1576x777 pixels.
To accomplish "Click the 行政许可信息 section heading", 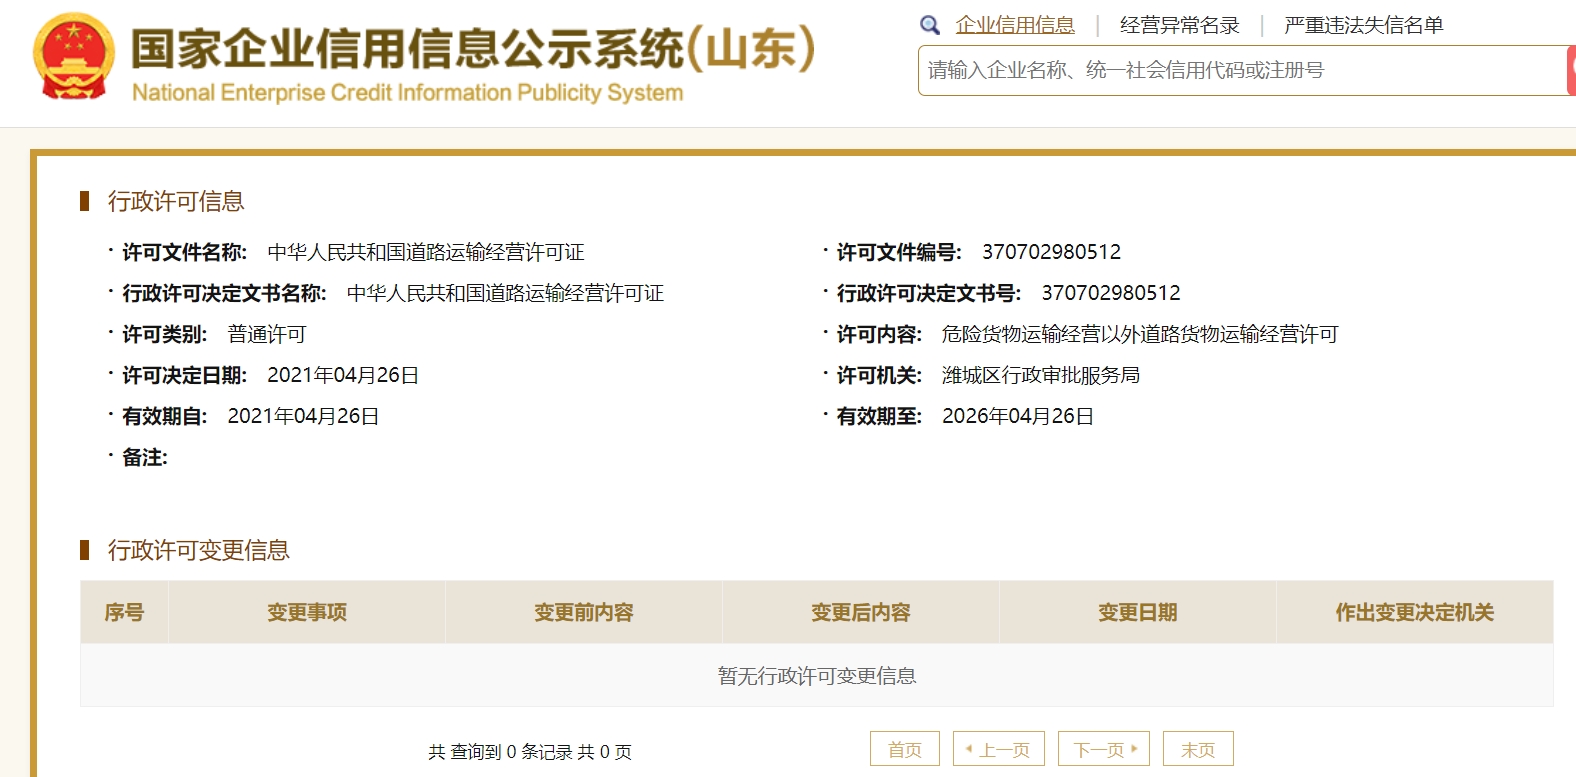I will point(176,201).
